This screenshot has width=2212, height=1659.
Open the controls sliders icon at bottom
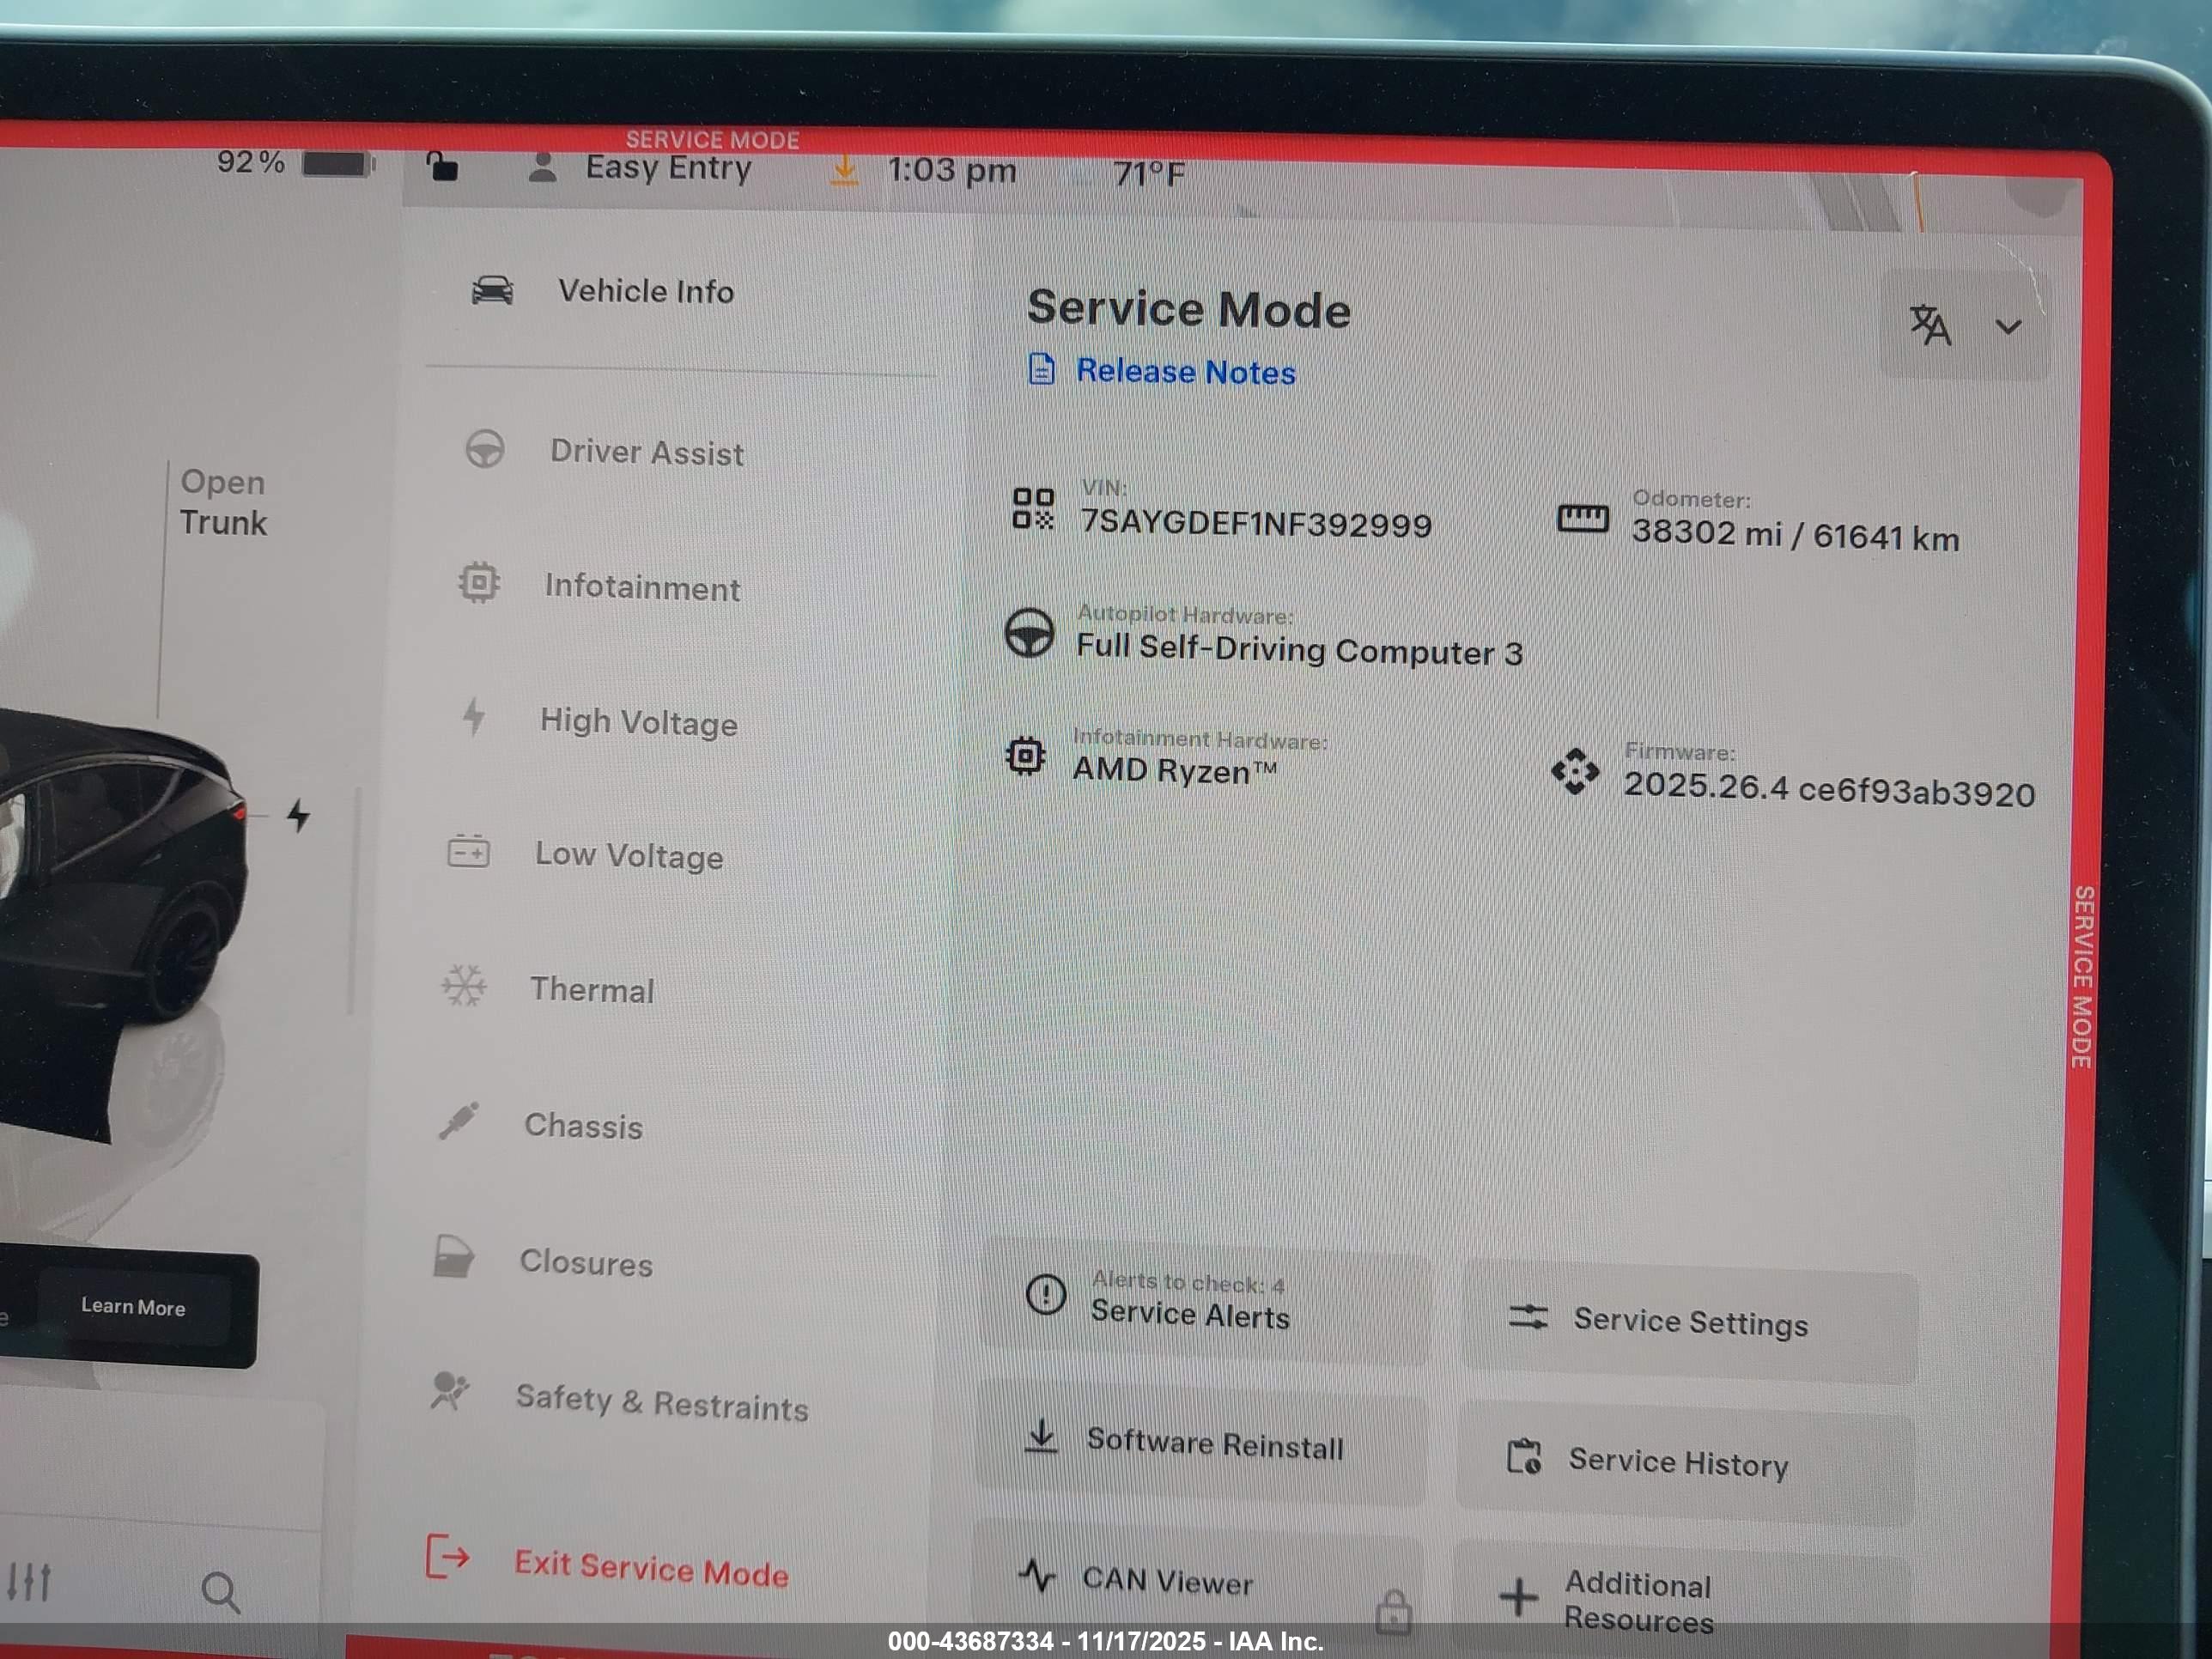29,1581
